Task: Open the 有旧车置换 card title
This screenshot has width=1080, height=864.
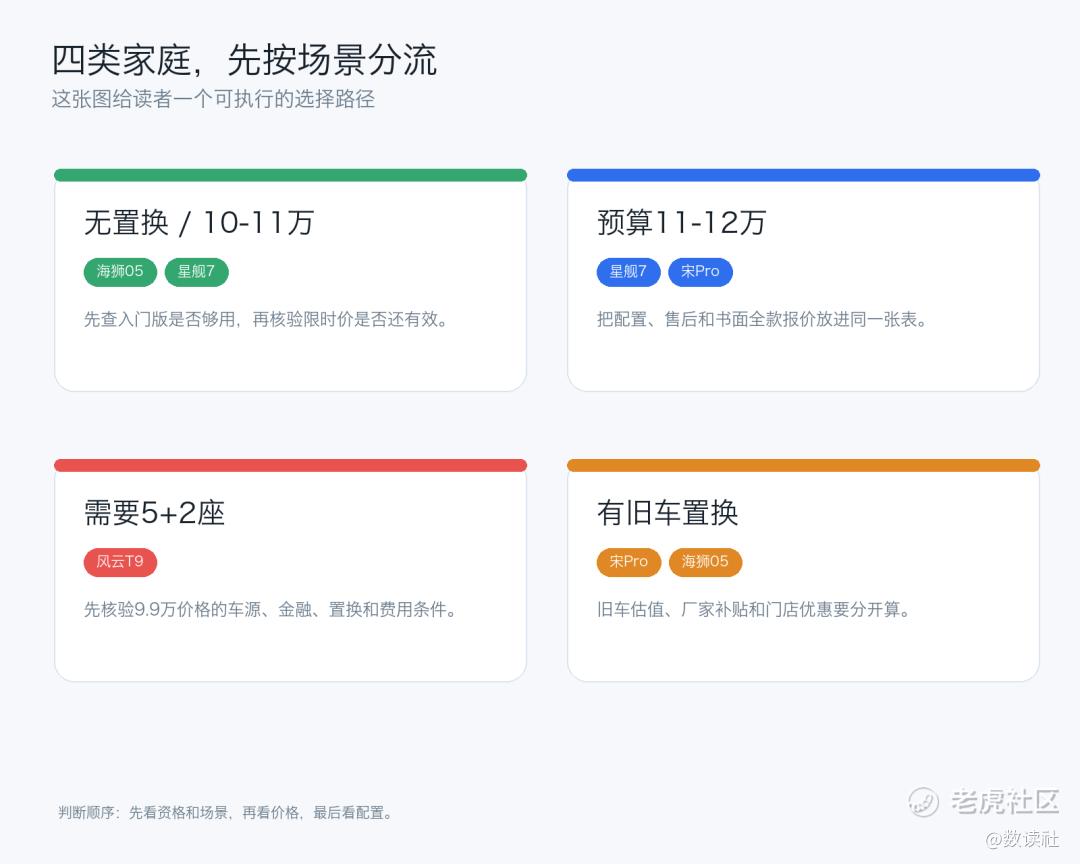Action: pyautogui.click(x=667, y=513)
